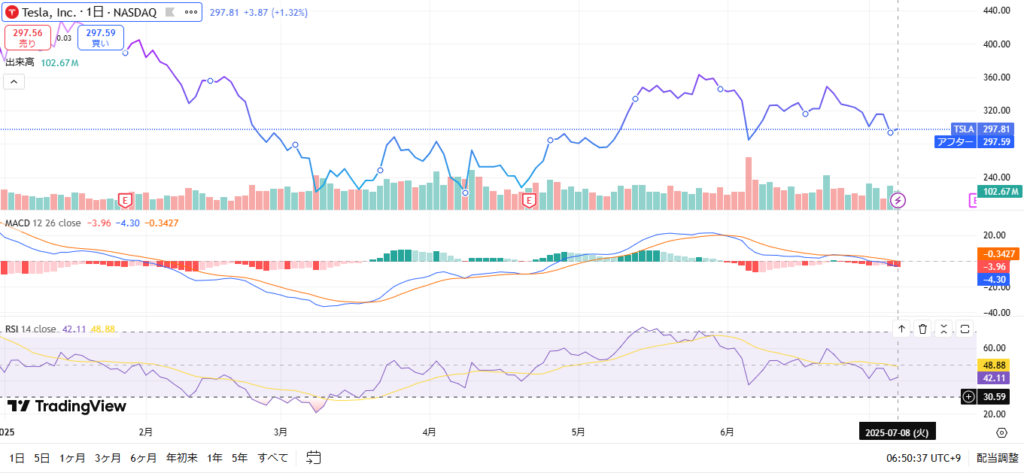Toggle 配当調整 dividend adjustment
Image resolution: width=1024 pixels, height=473 pixels.
point(997,457)
